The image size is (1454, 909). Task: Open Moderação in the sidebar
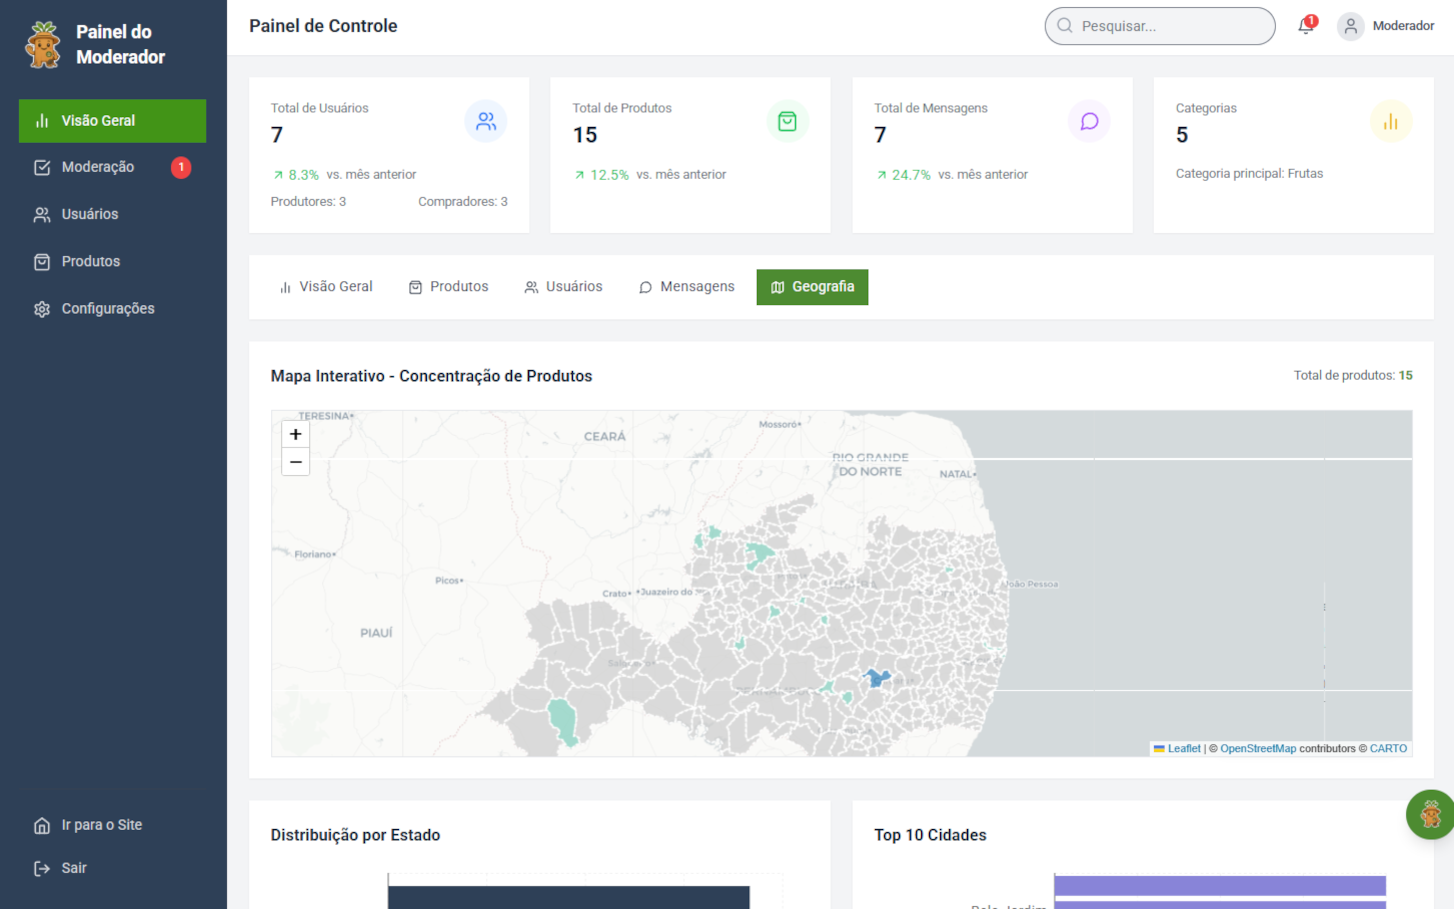pyautogui.click(x=98, y=167)
